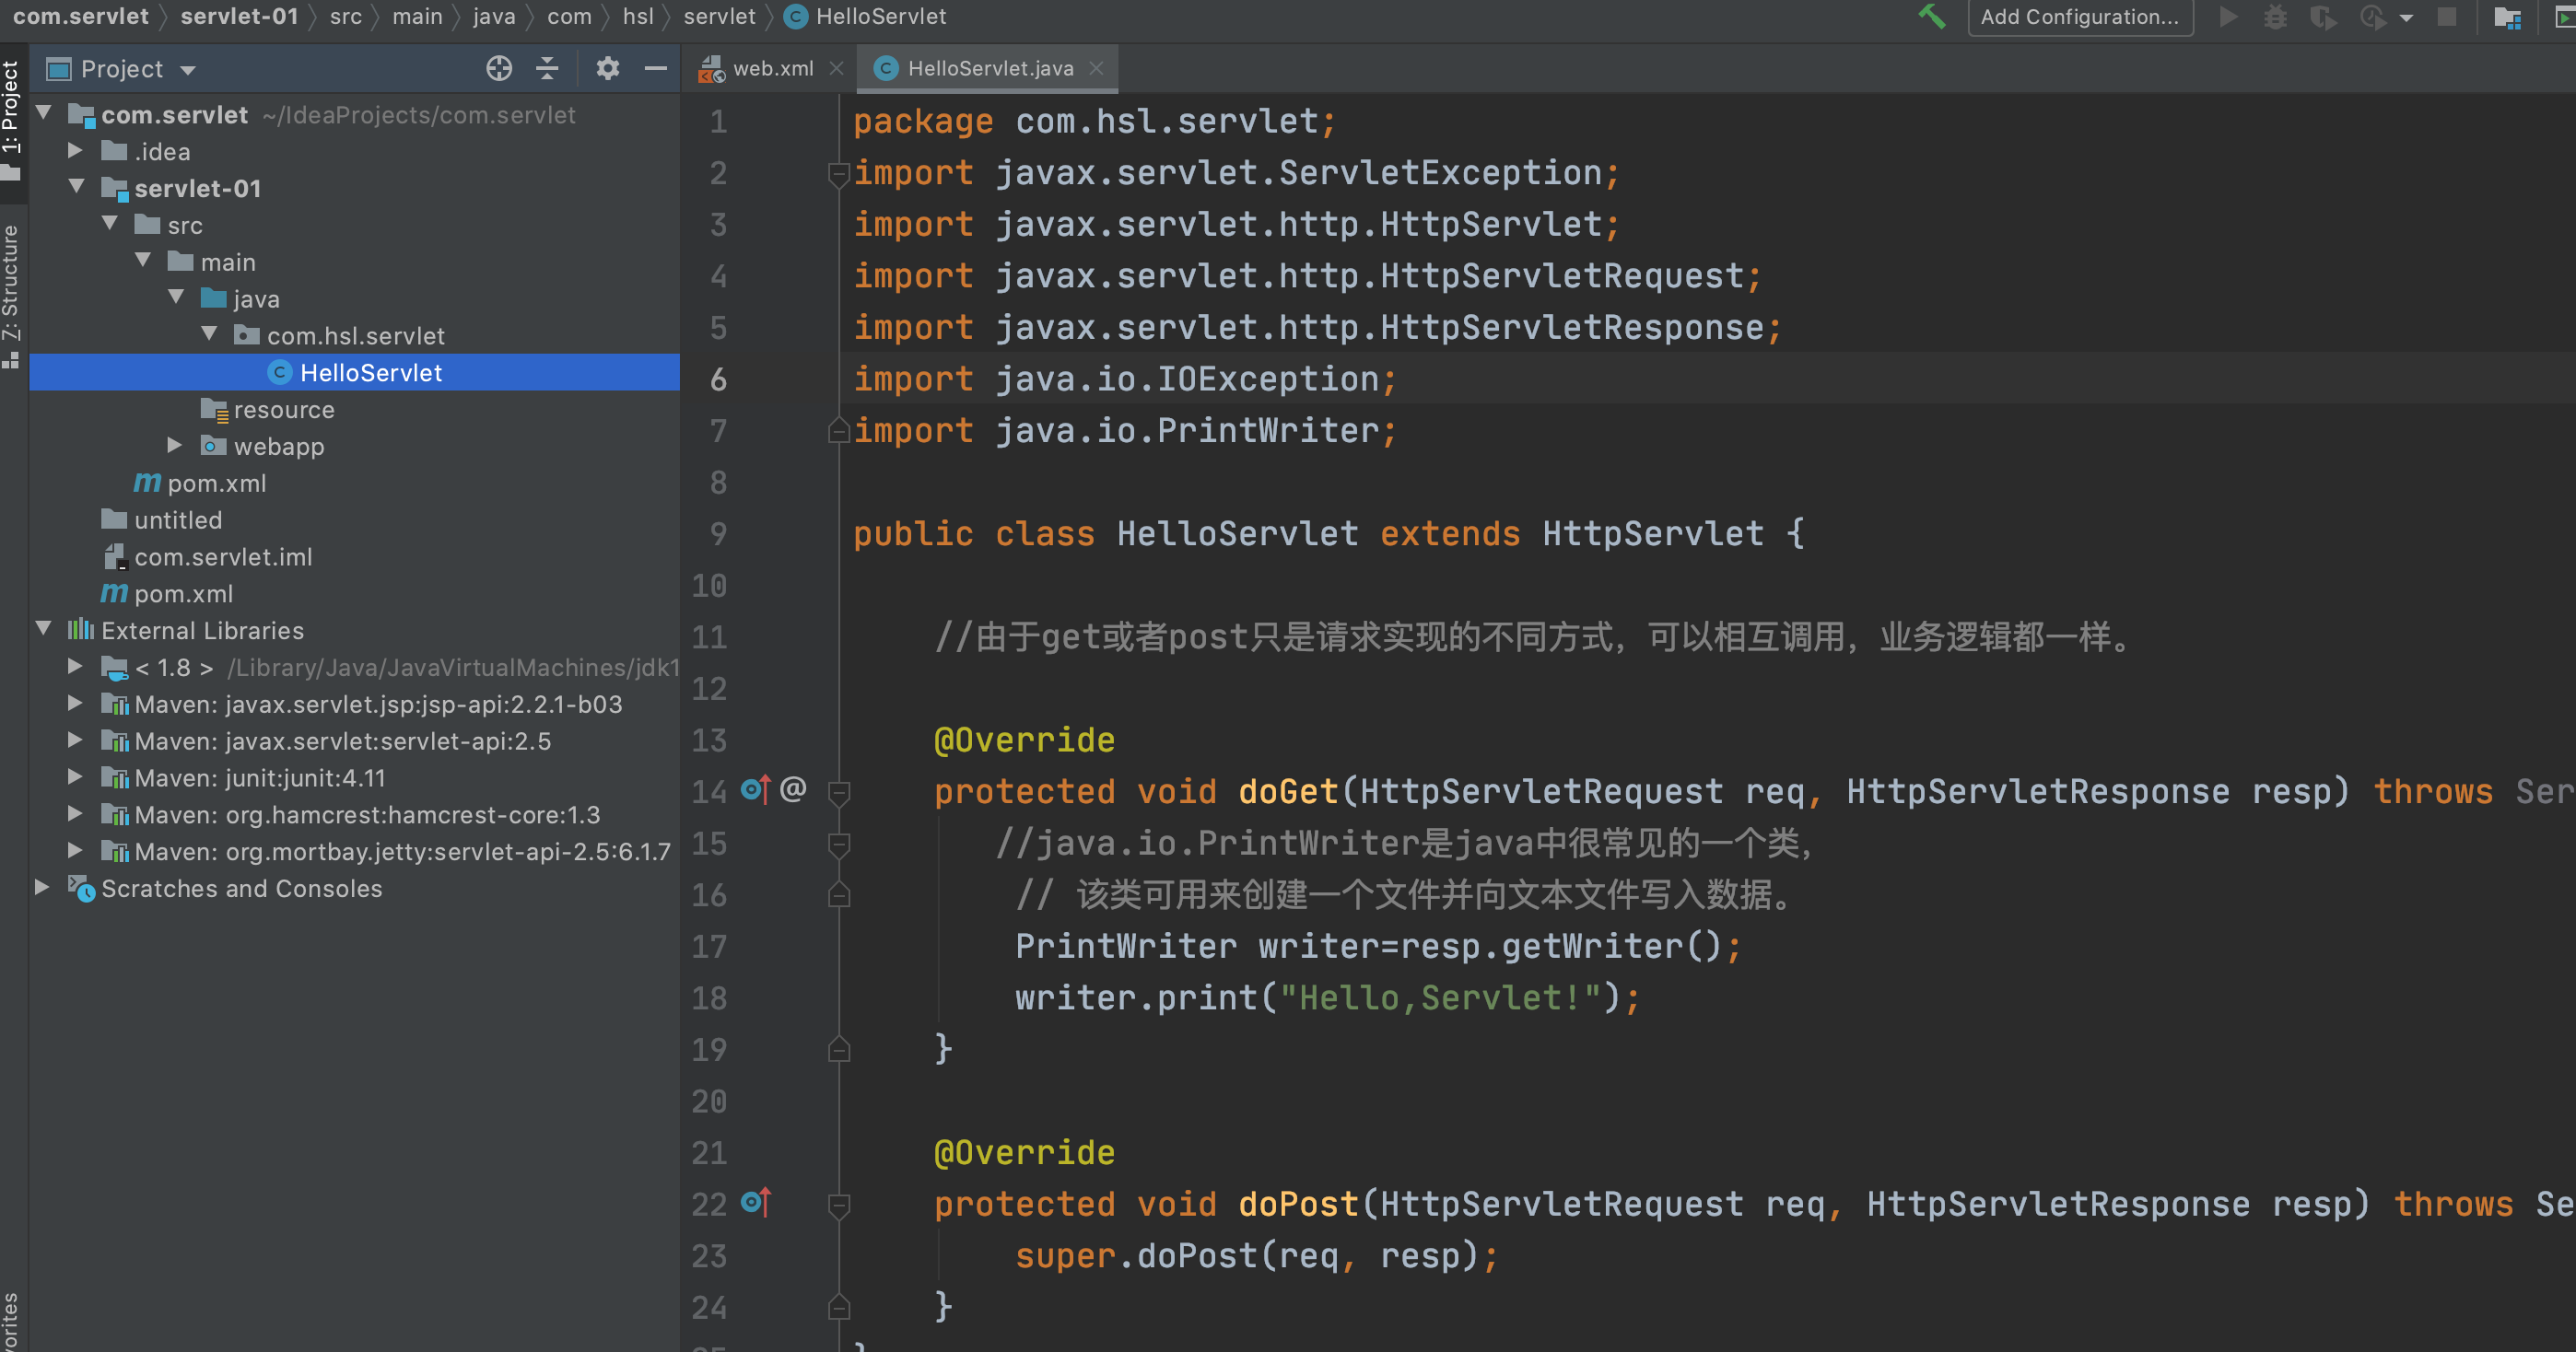Click the Debug bug icon in toolbar
2576x1352 pixels.
(2275, 17)
